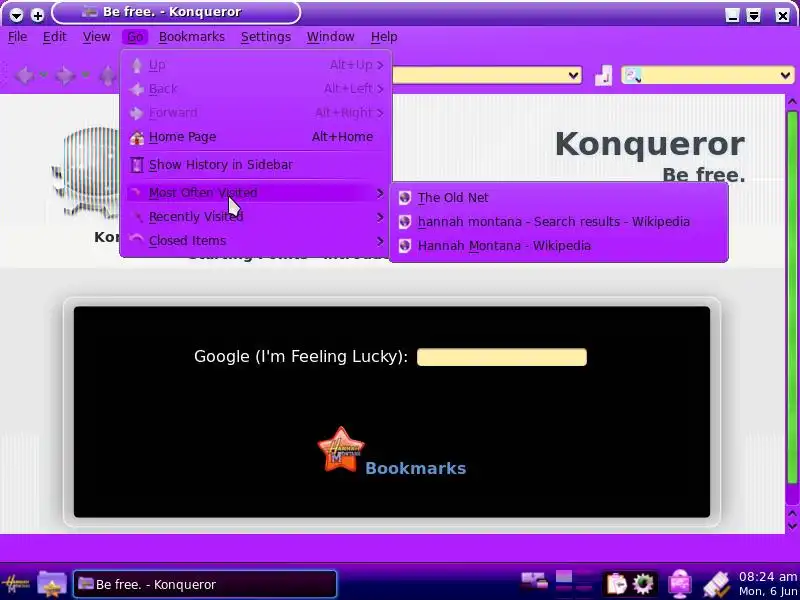Click the Up arrow toolbar icon
800x600 pixels.
(x=108, y=76)
